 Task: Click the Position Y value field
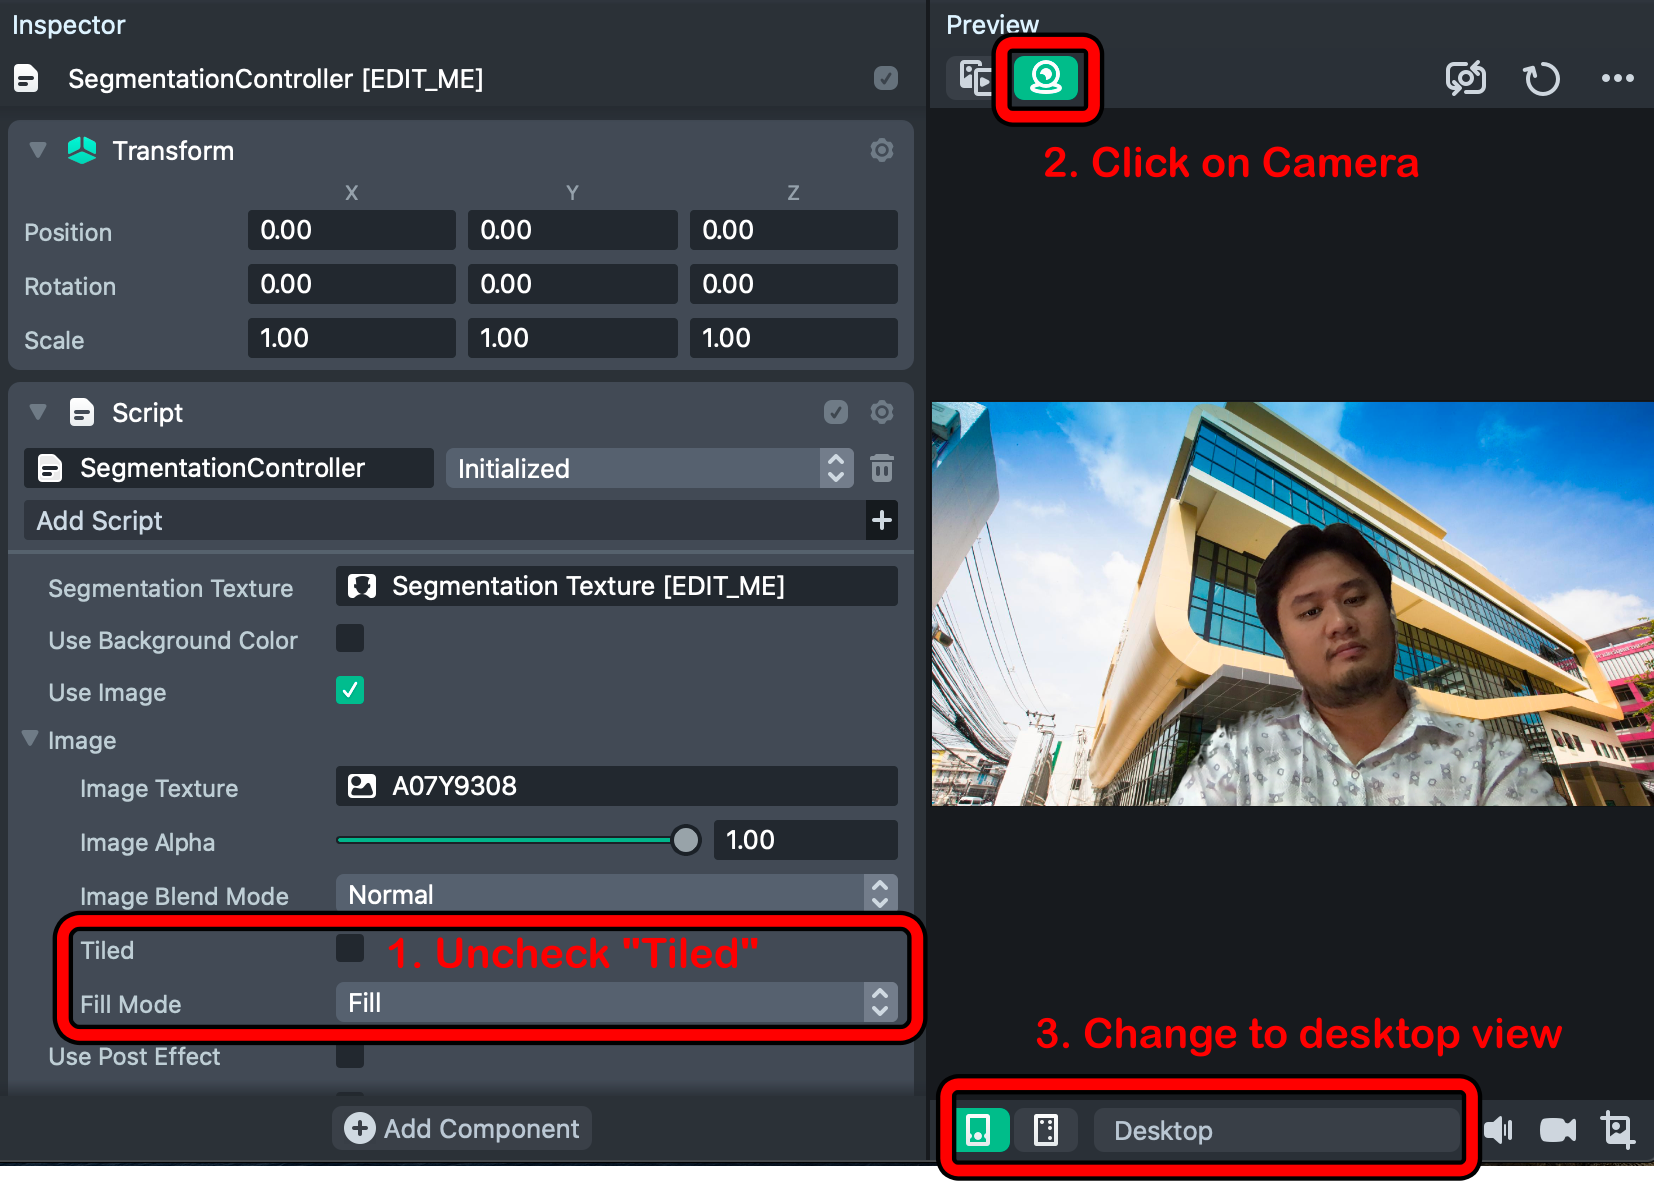point(573,230)
